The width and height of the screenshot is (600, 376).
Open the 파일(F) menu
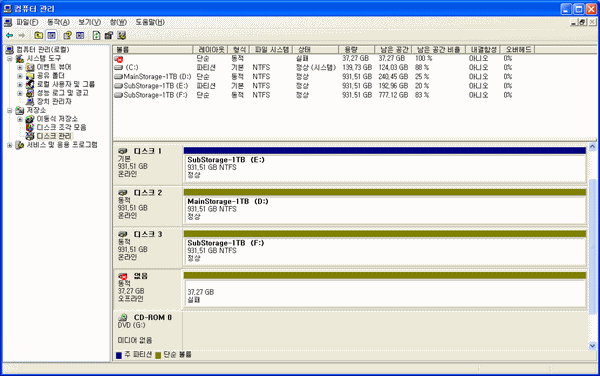point(27,22)
